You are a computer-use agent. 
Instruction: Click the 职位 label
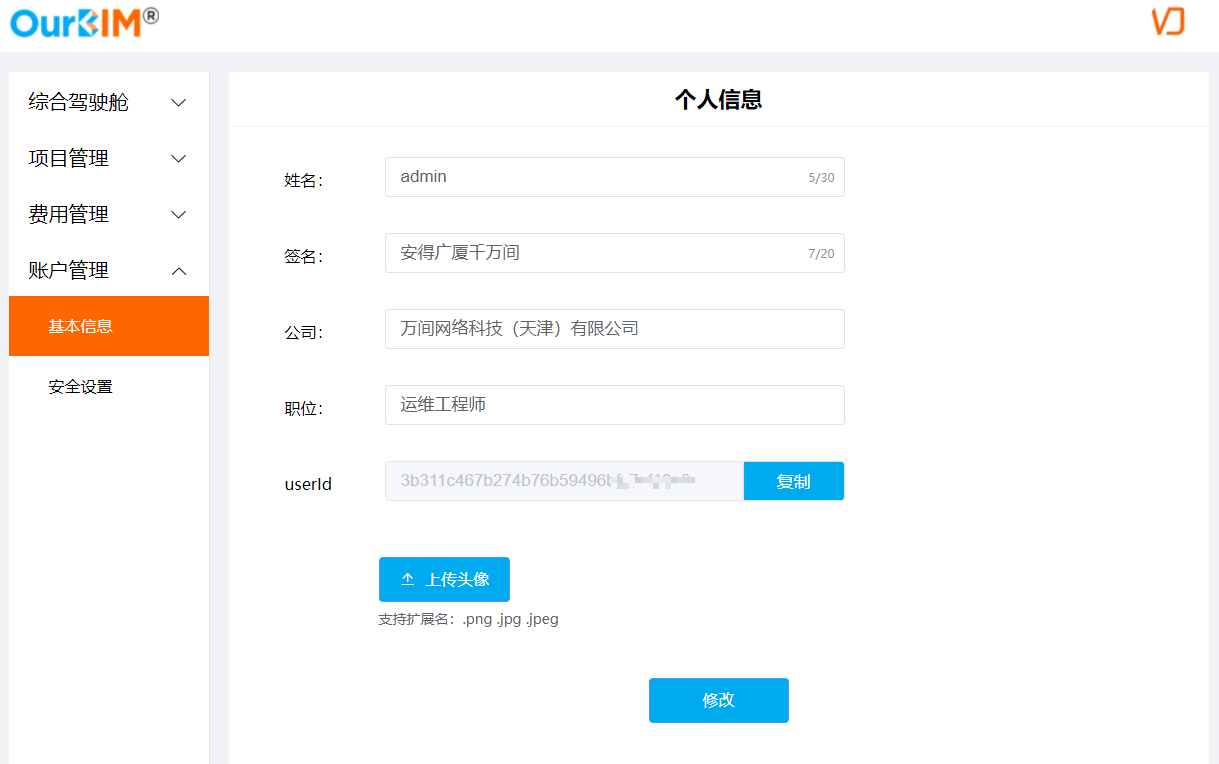[304, 408]
